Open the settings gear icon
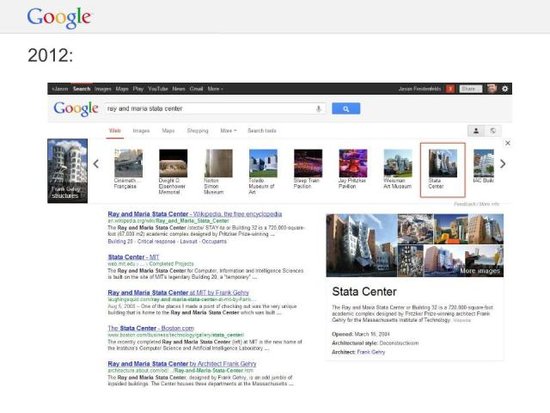The height and width of the screenshot is (413, 550). click(505, 89)
